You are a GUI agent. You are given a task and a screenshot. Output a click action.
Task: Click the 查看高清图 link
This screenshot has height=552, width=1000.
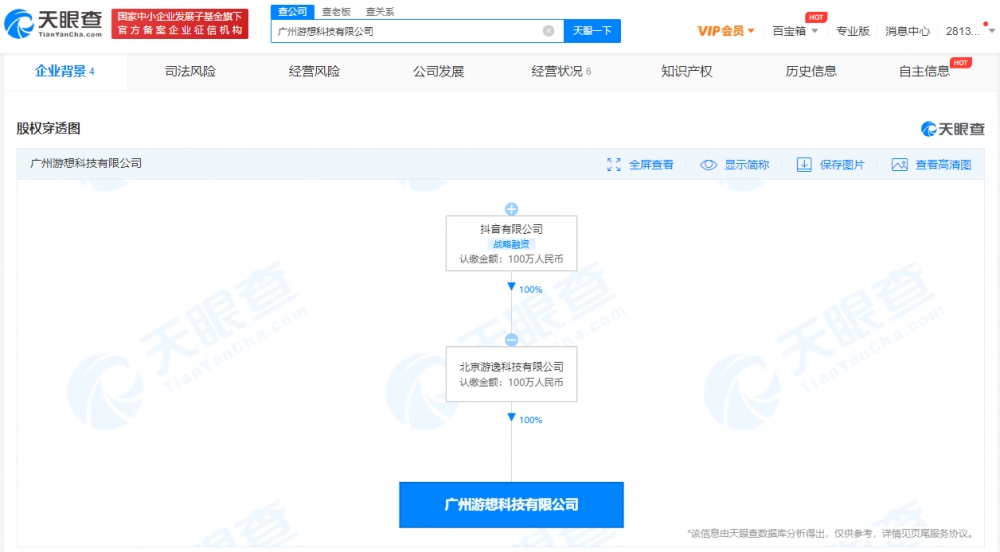pos(943,164)
